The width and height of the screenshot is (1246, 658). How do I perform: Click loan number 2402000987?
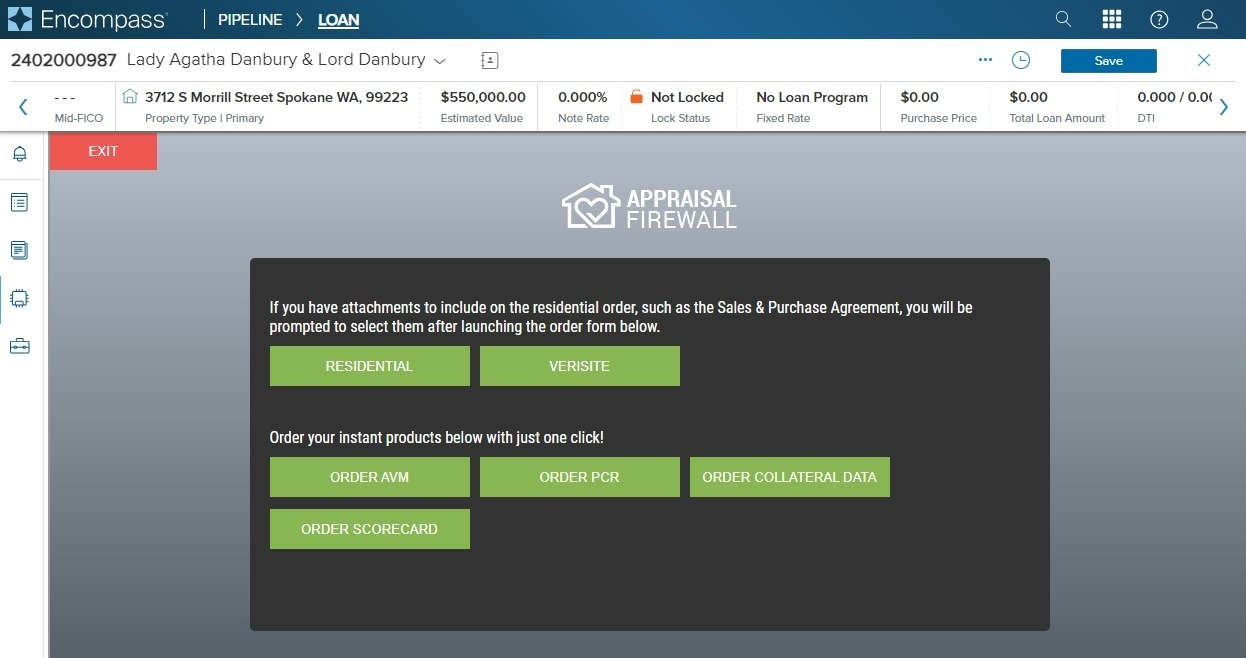click(64, 60)
